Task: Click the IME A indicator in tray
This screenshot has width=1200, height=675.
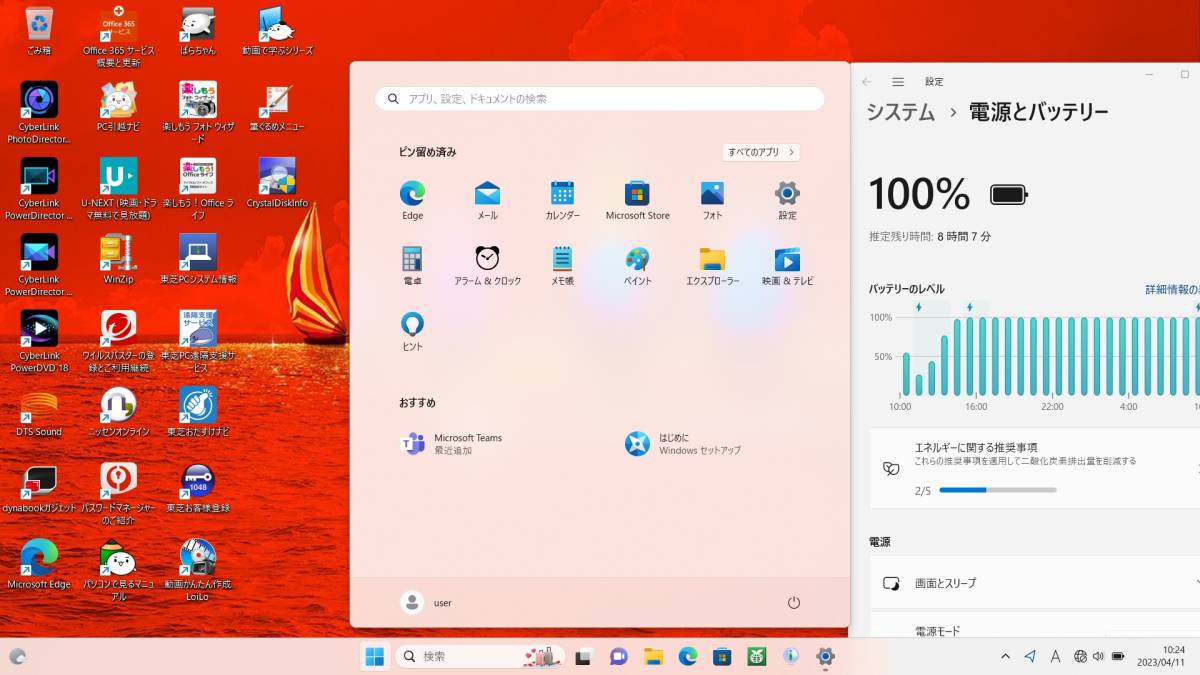Action: point(1055,656)
